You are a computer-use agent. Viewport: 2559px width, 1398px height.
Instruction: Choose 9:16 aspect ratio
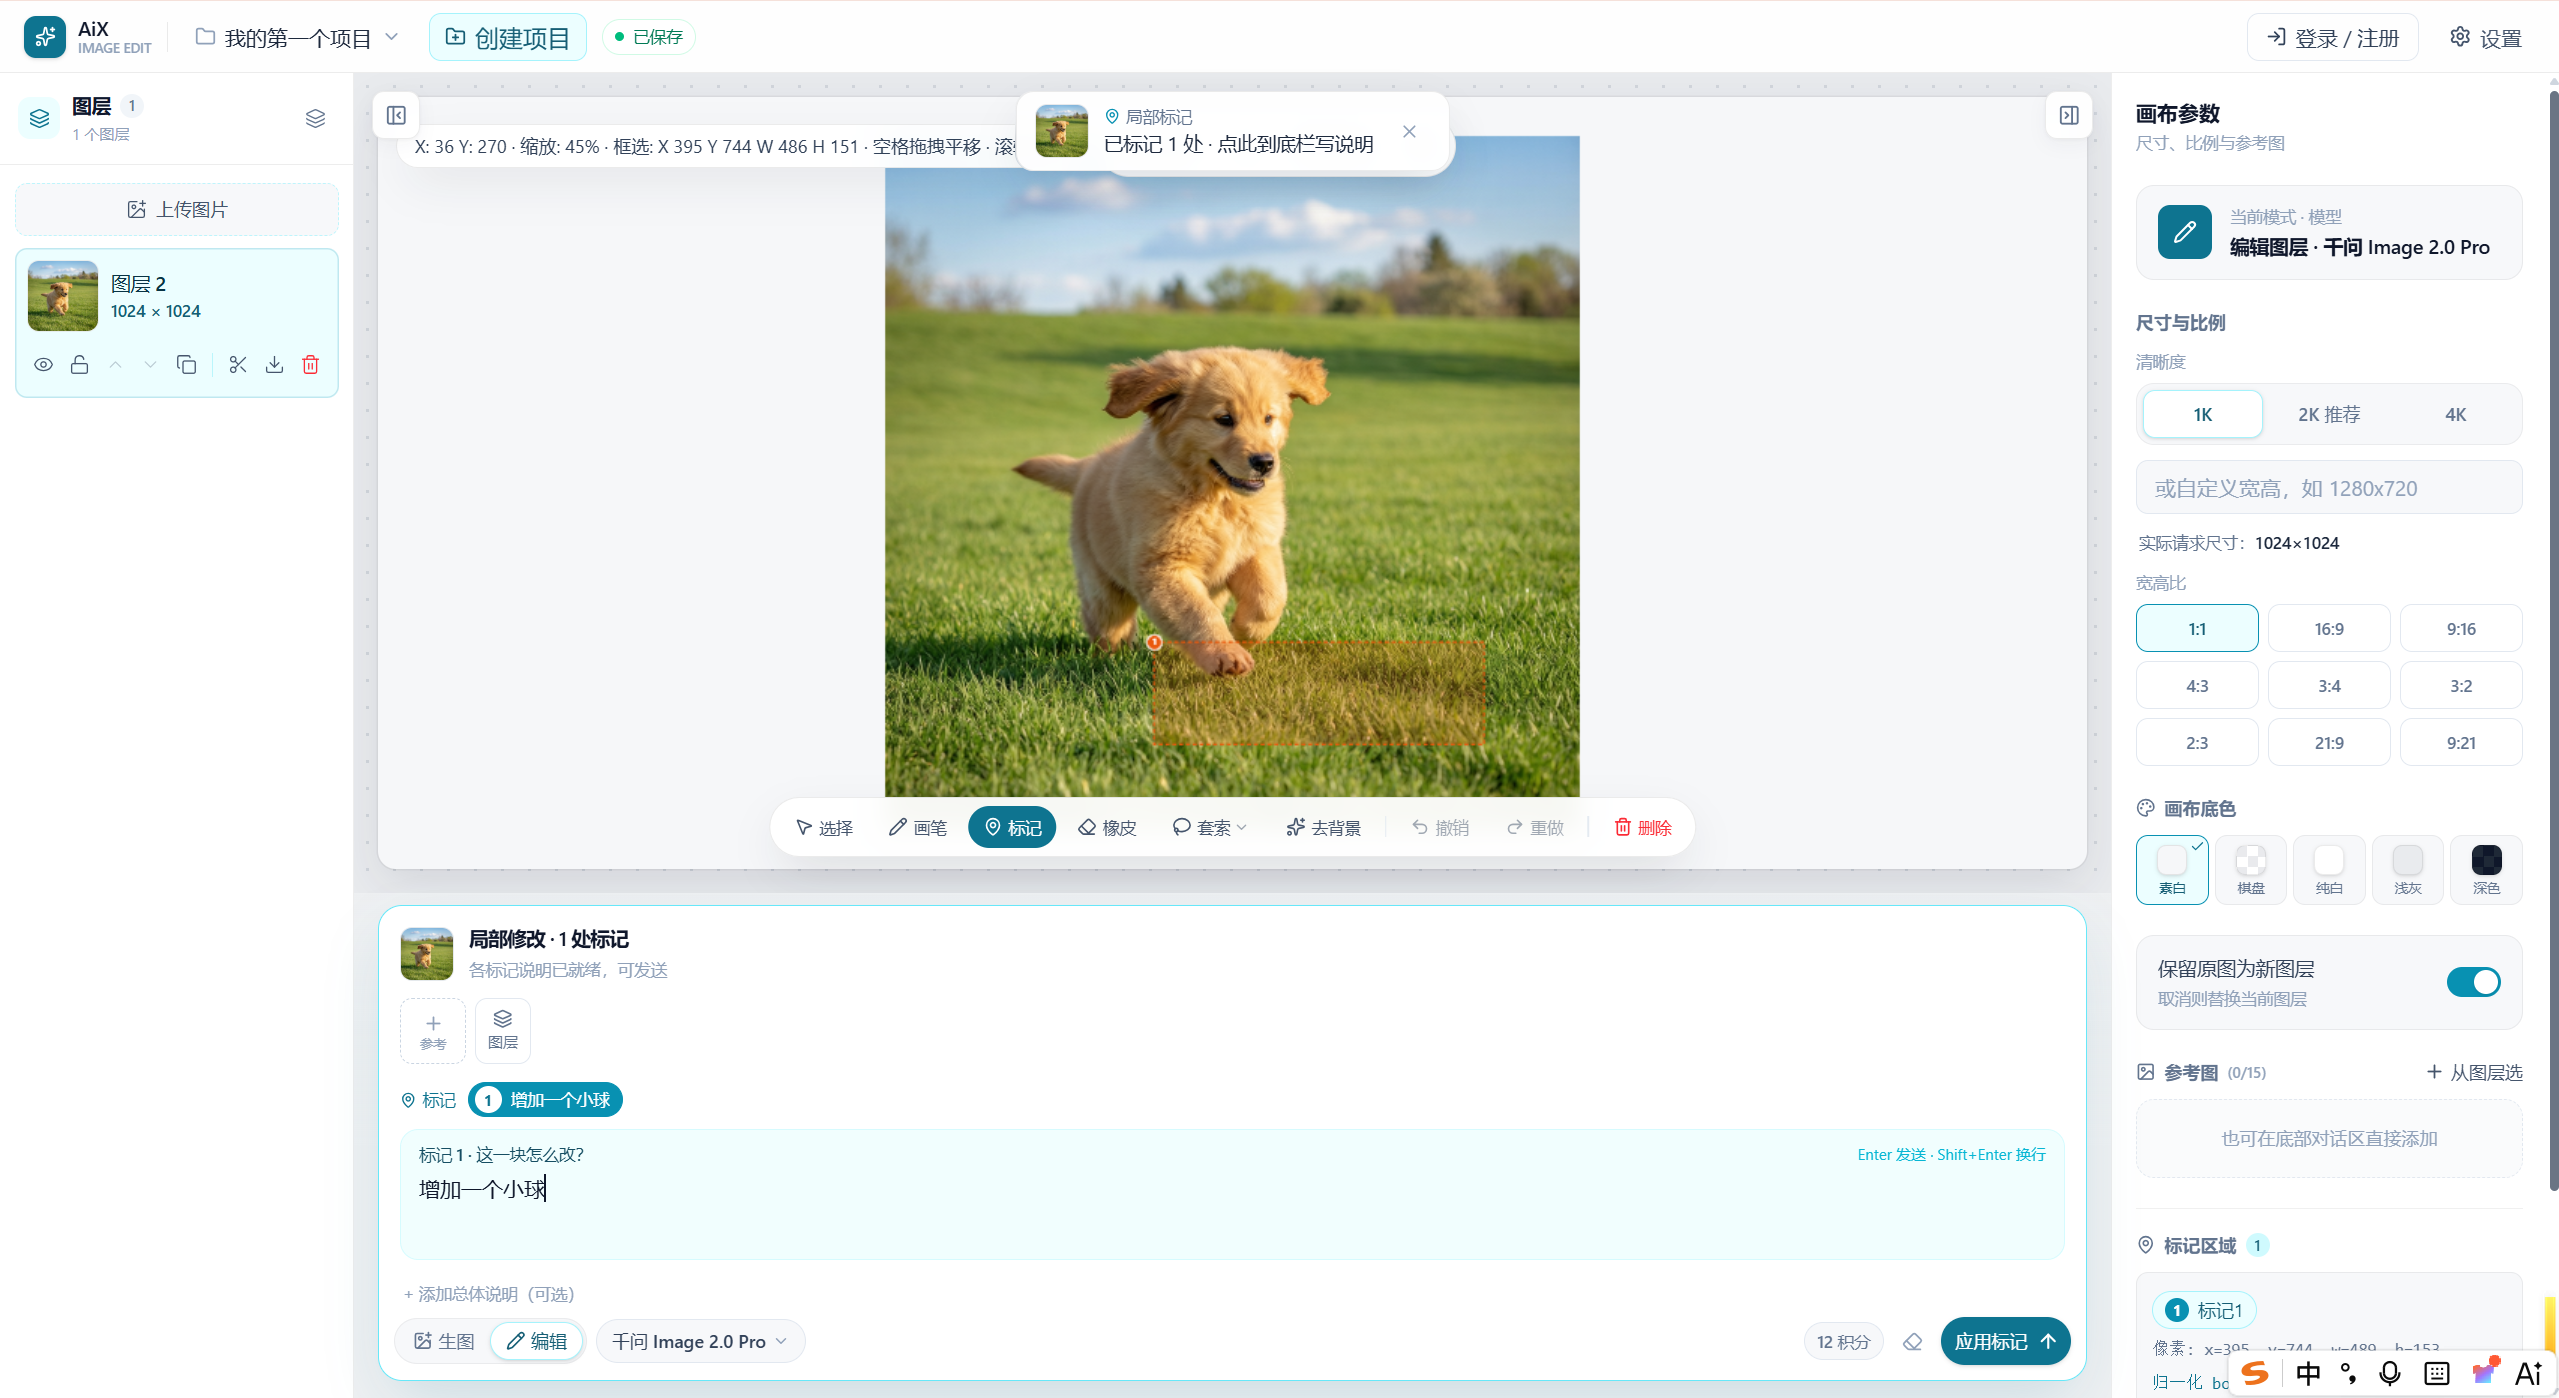(2461, 629)
